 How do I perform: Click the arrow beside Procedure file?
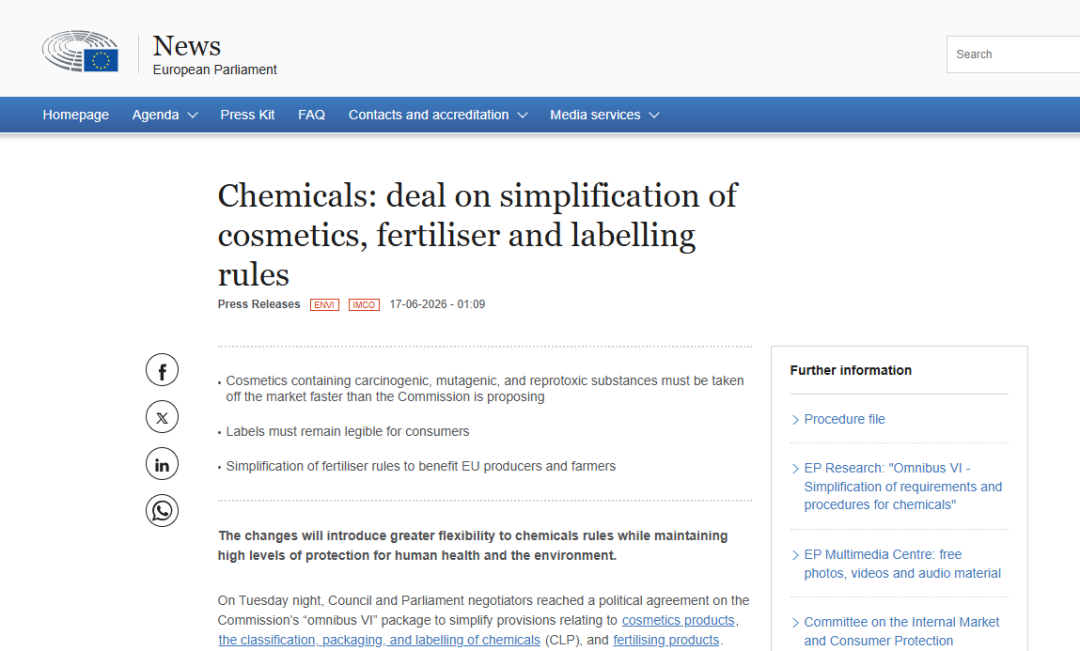pyautogui.click(x=796, y=420)
